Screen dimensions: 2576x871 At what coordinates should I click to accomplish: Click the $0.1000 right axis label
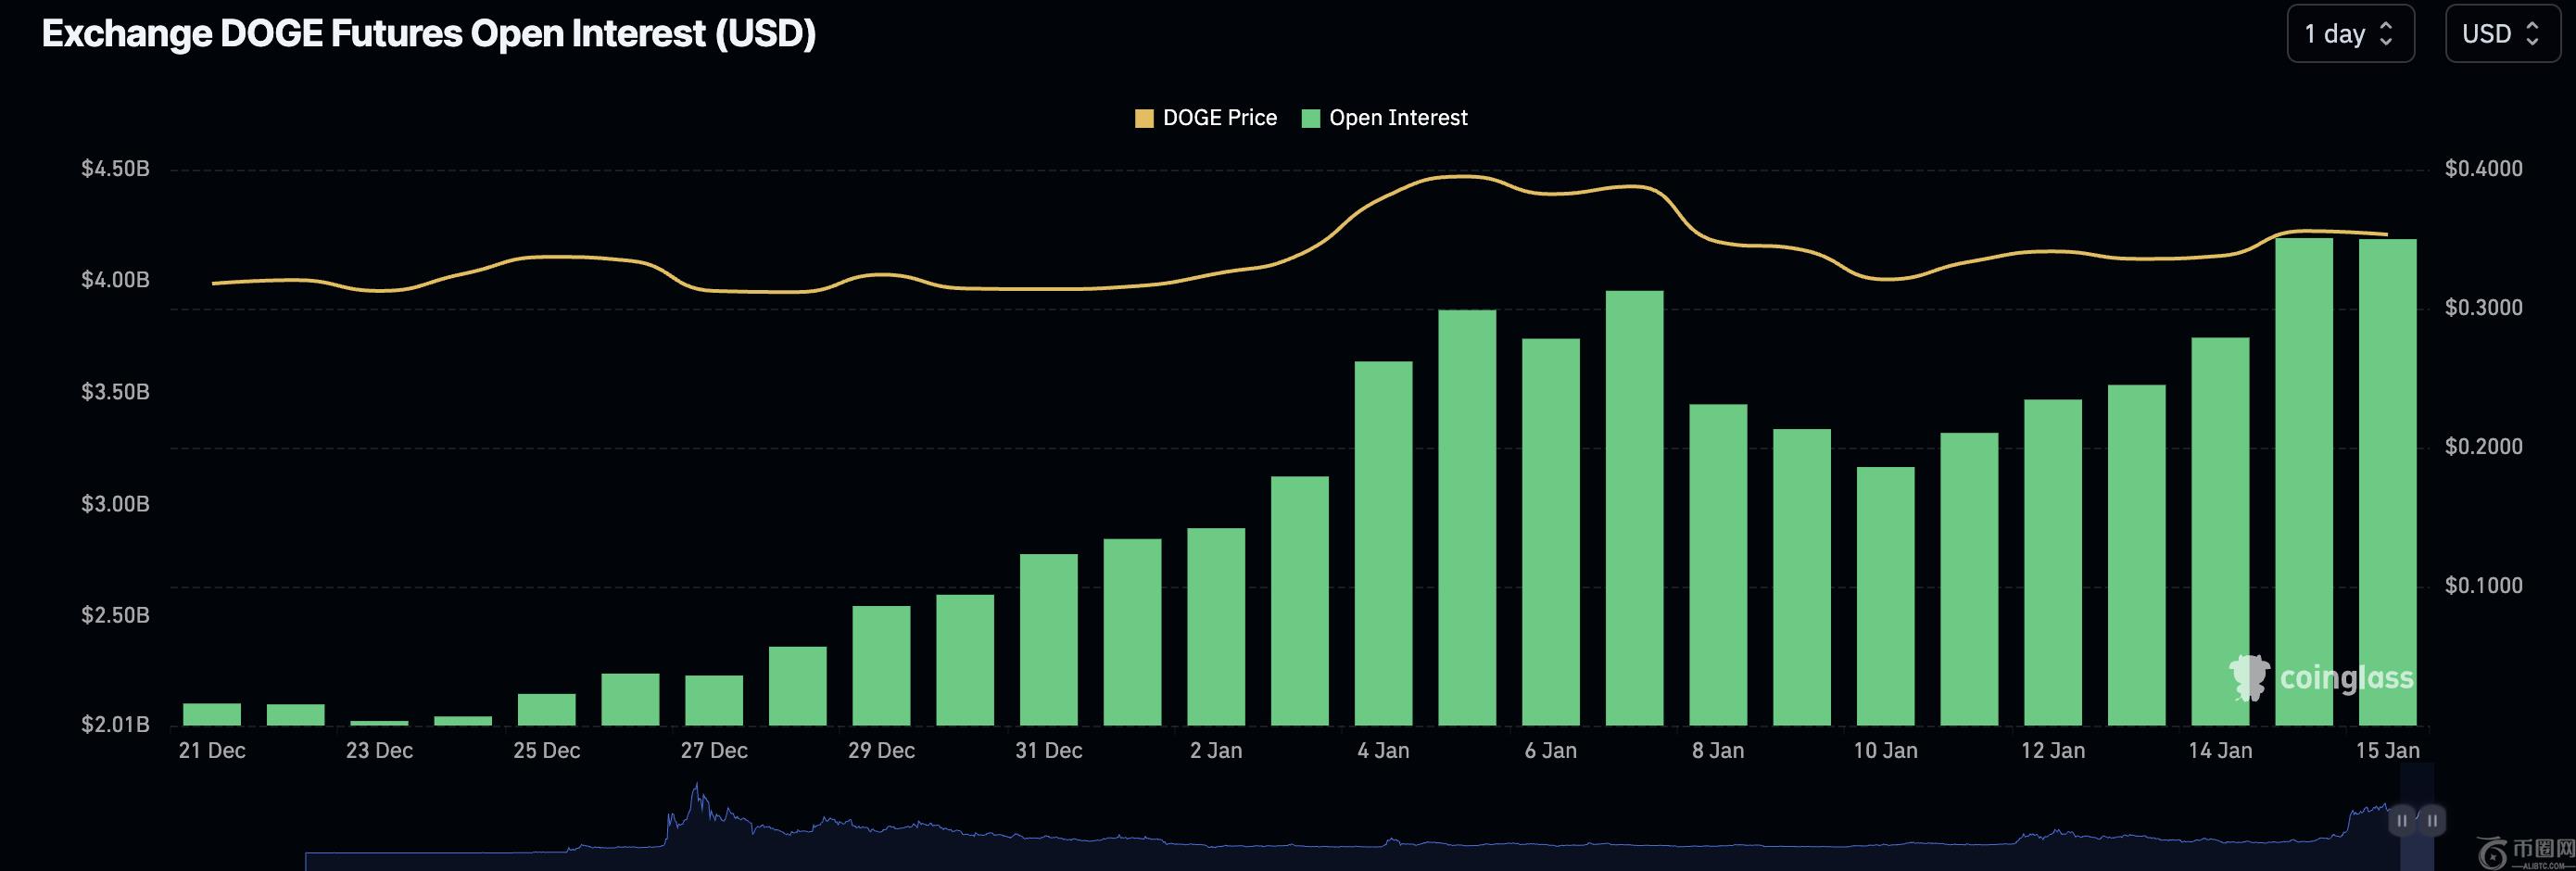pos(2484,585)
